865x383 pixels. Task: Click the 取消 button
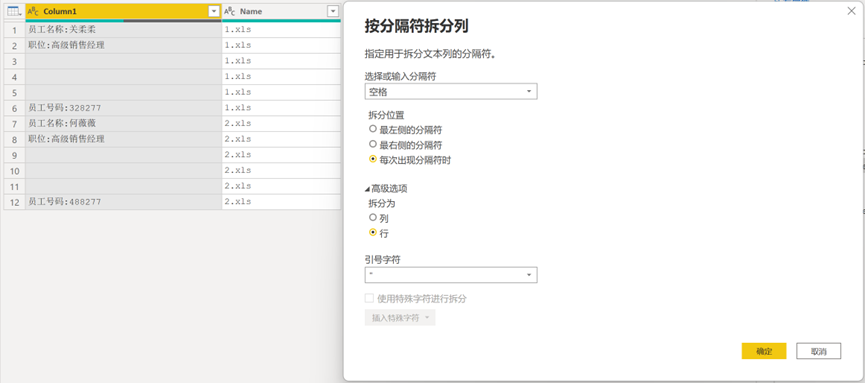click(x=819, y=351)
